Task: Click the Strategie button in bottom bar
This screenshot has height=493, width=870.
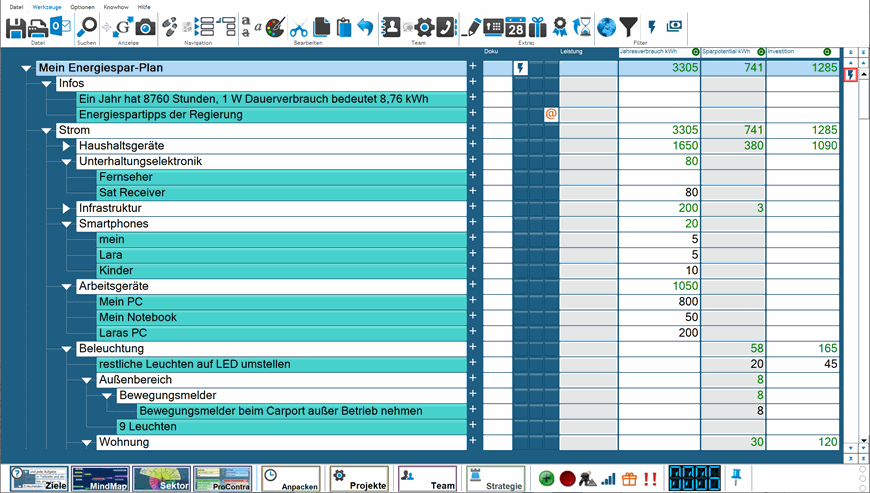Action: 495,478
